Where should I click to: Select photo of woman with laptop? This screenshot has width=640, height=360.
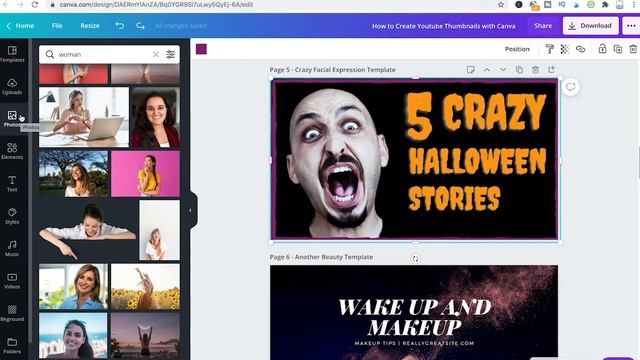click(x=84, y=117)
